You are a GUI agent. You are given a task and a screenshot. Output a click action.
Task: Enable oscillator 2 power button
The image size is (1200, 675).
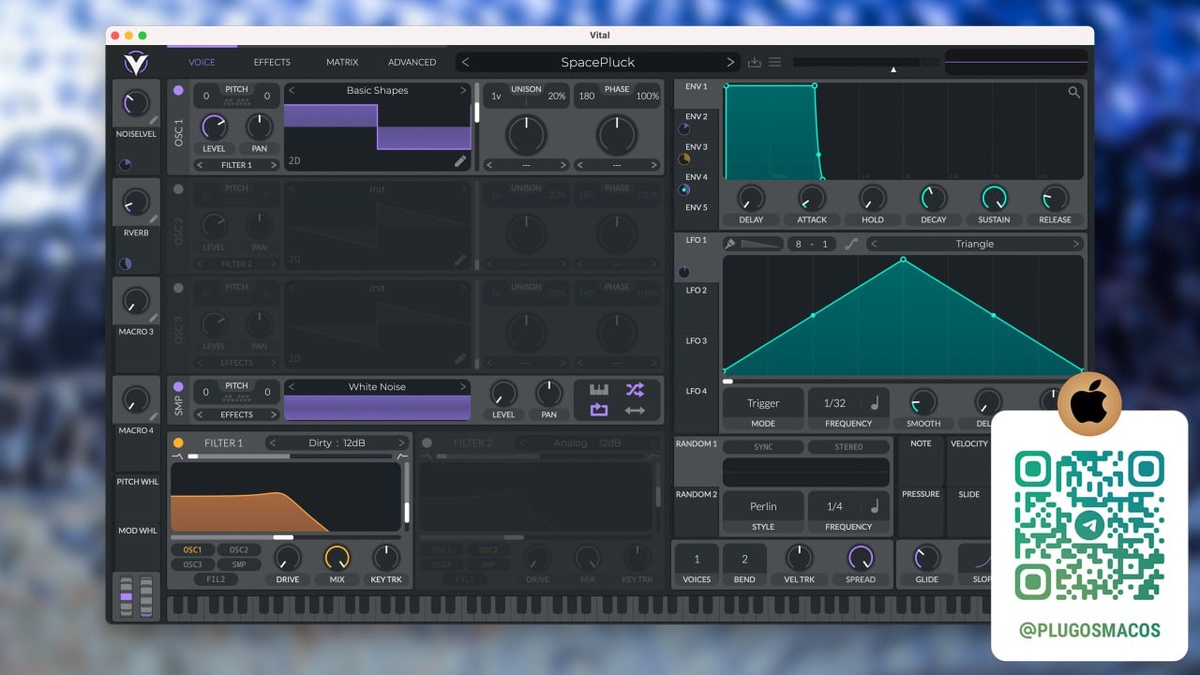coord(178,189)
